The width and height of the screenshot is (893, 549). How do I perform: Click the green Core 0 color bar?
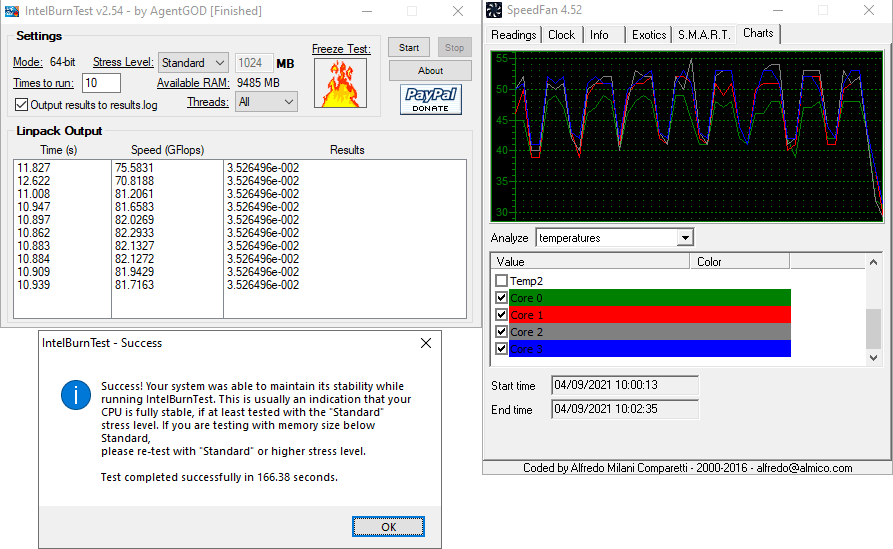tap(650, 297)
